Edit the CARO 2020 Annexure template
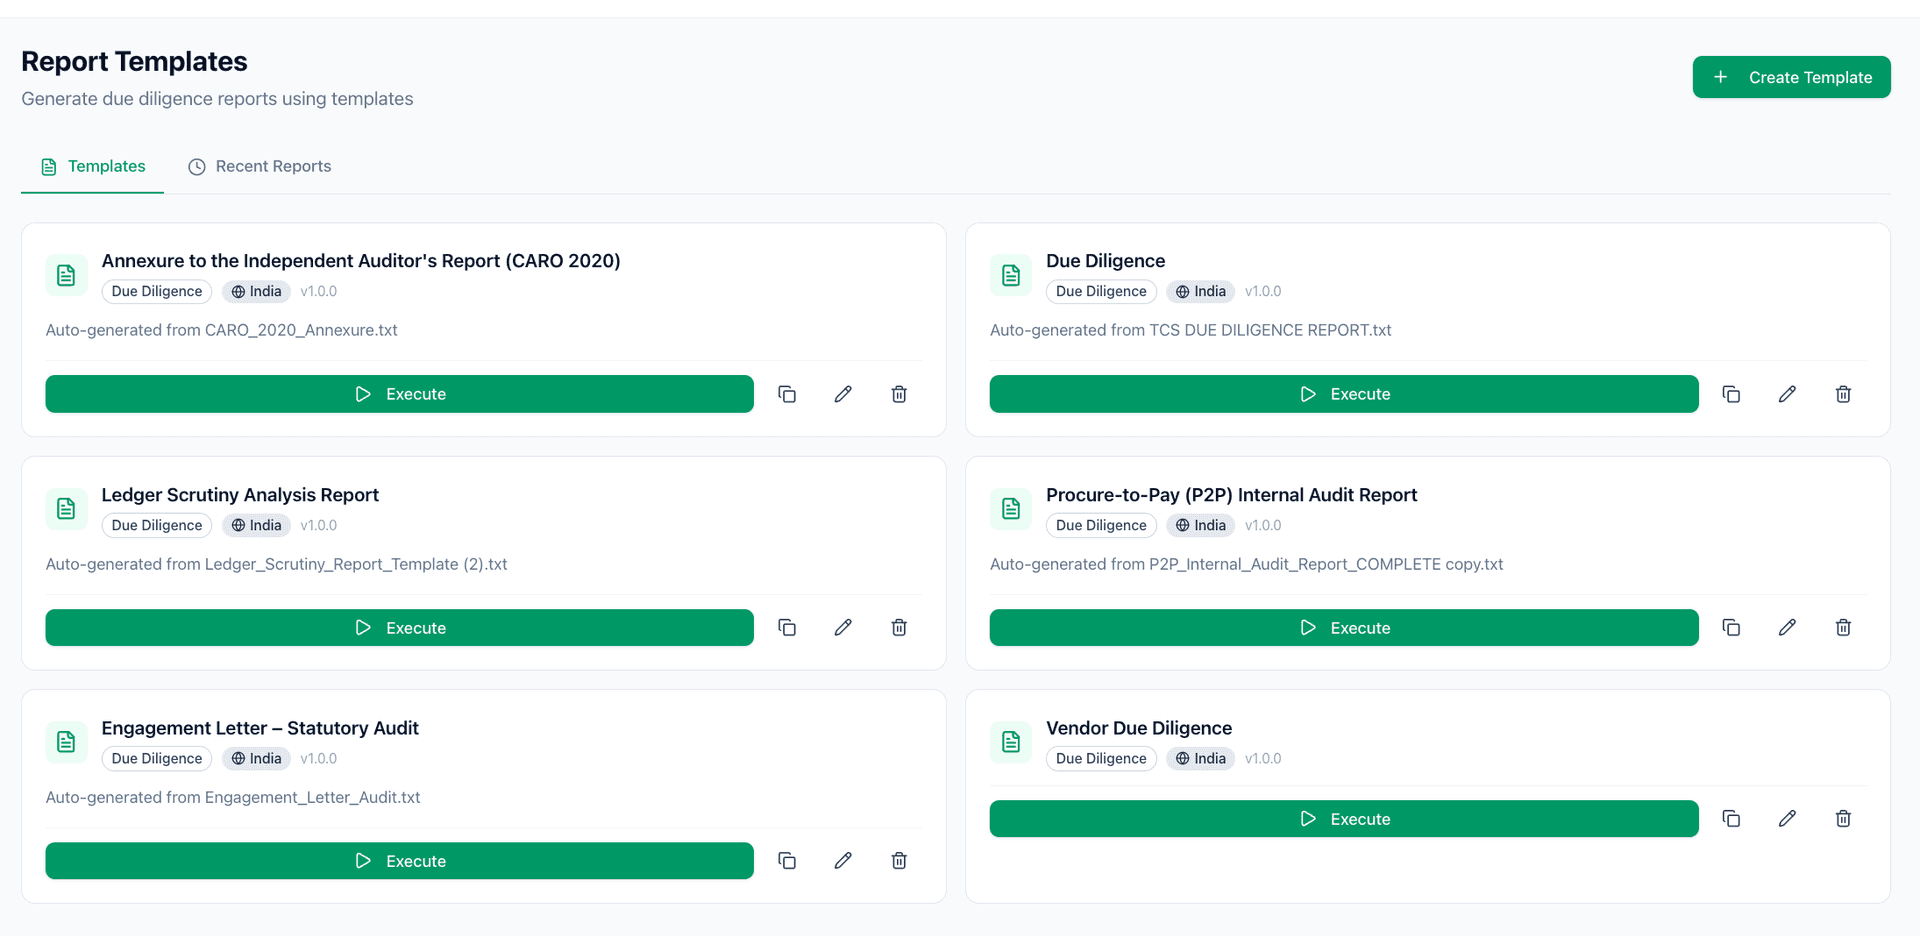 tap(843, 394)
